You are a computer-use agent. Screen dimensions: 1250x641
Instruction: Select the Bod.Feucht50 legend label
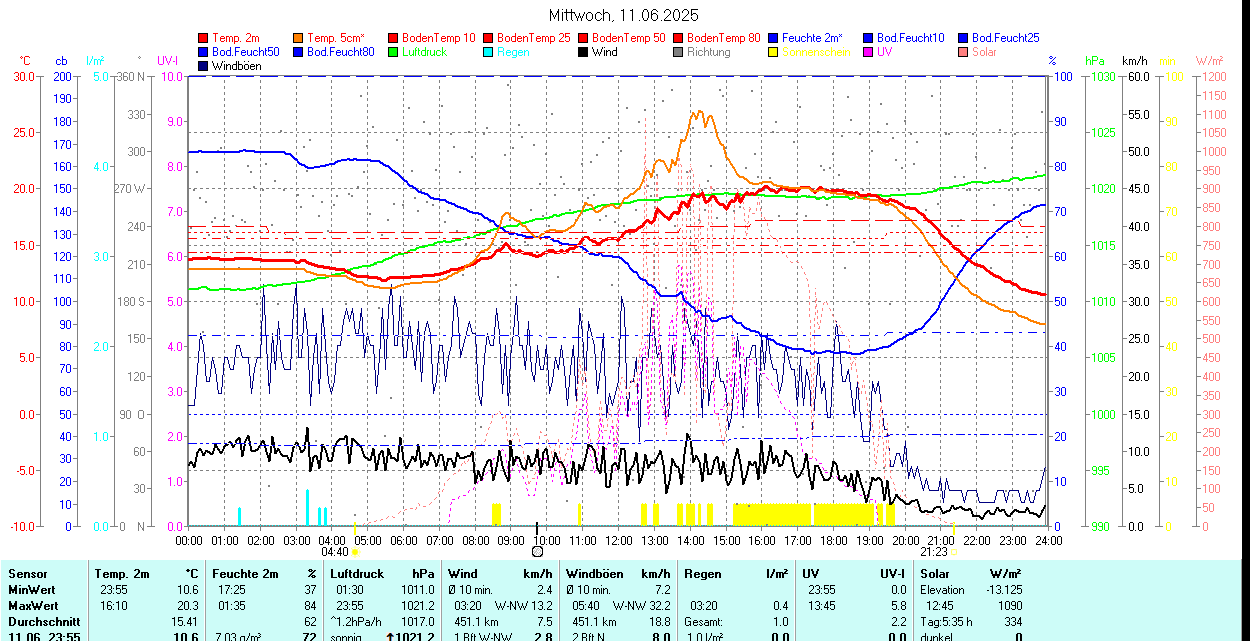[x=245, y=52]
